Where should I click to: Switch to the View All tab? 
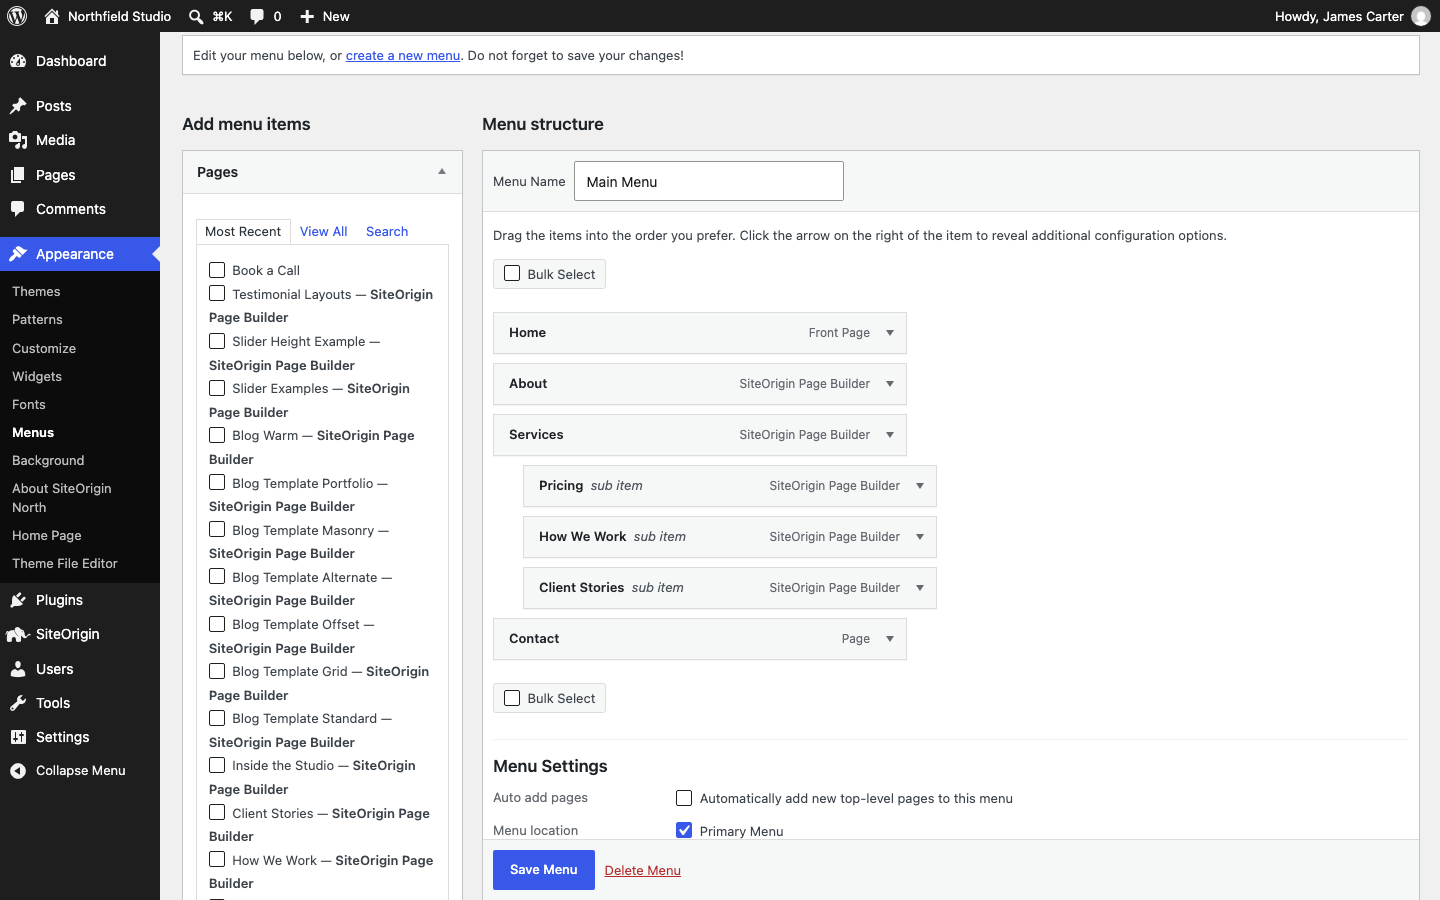tap(323, 231)
